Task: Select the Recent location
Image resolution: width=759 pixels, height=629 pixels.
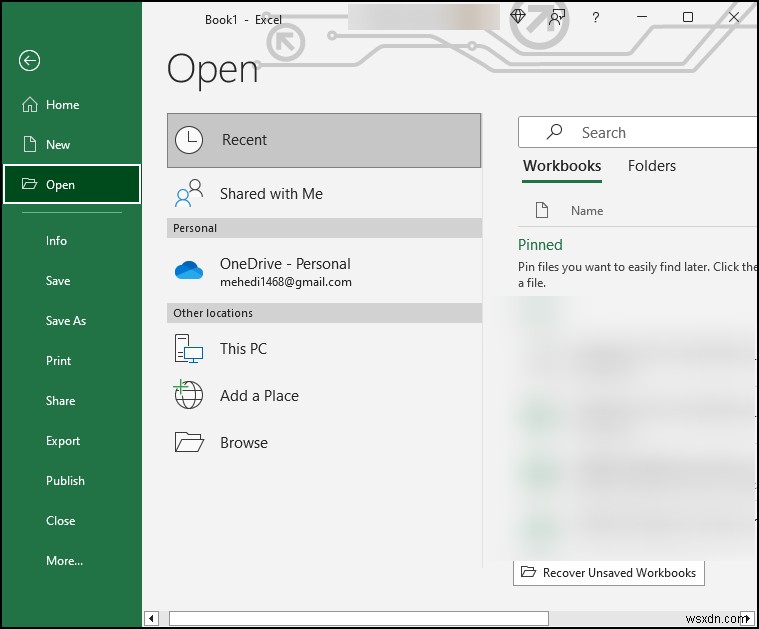Action: tap(324, 140)
